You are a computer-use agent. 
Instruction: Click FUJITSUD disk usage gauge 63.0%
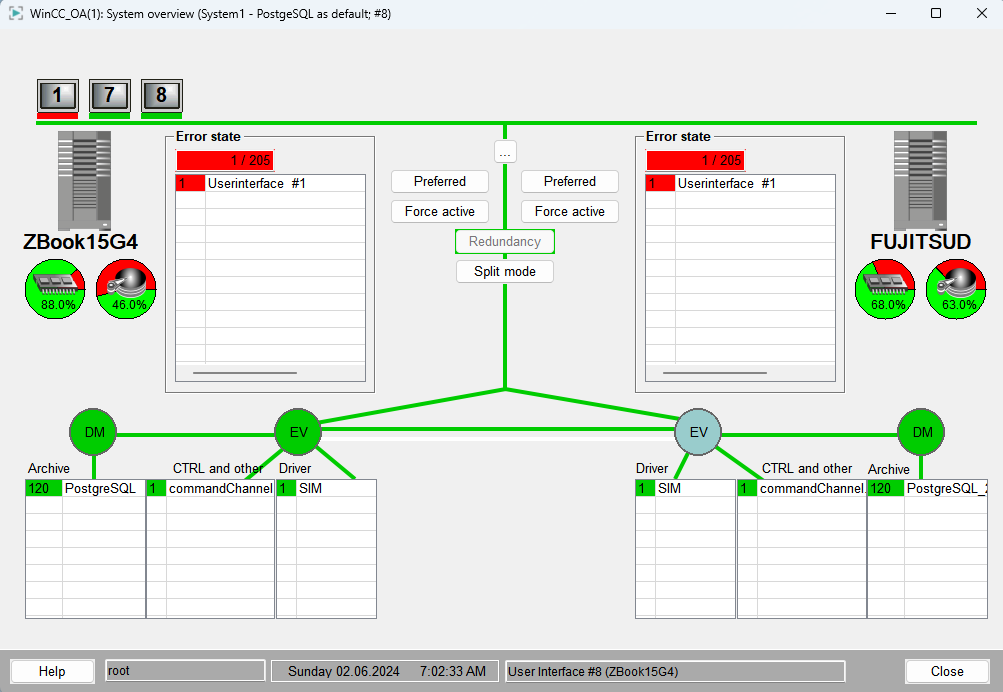click(957, 290)
